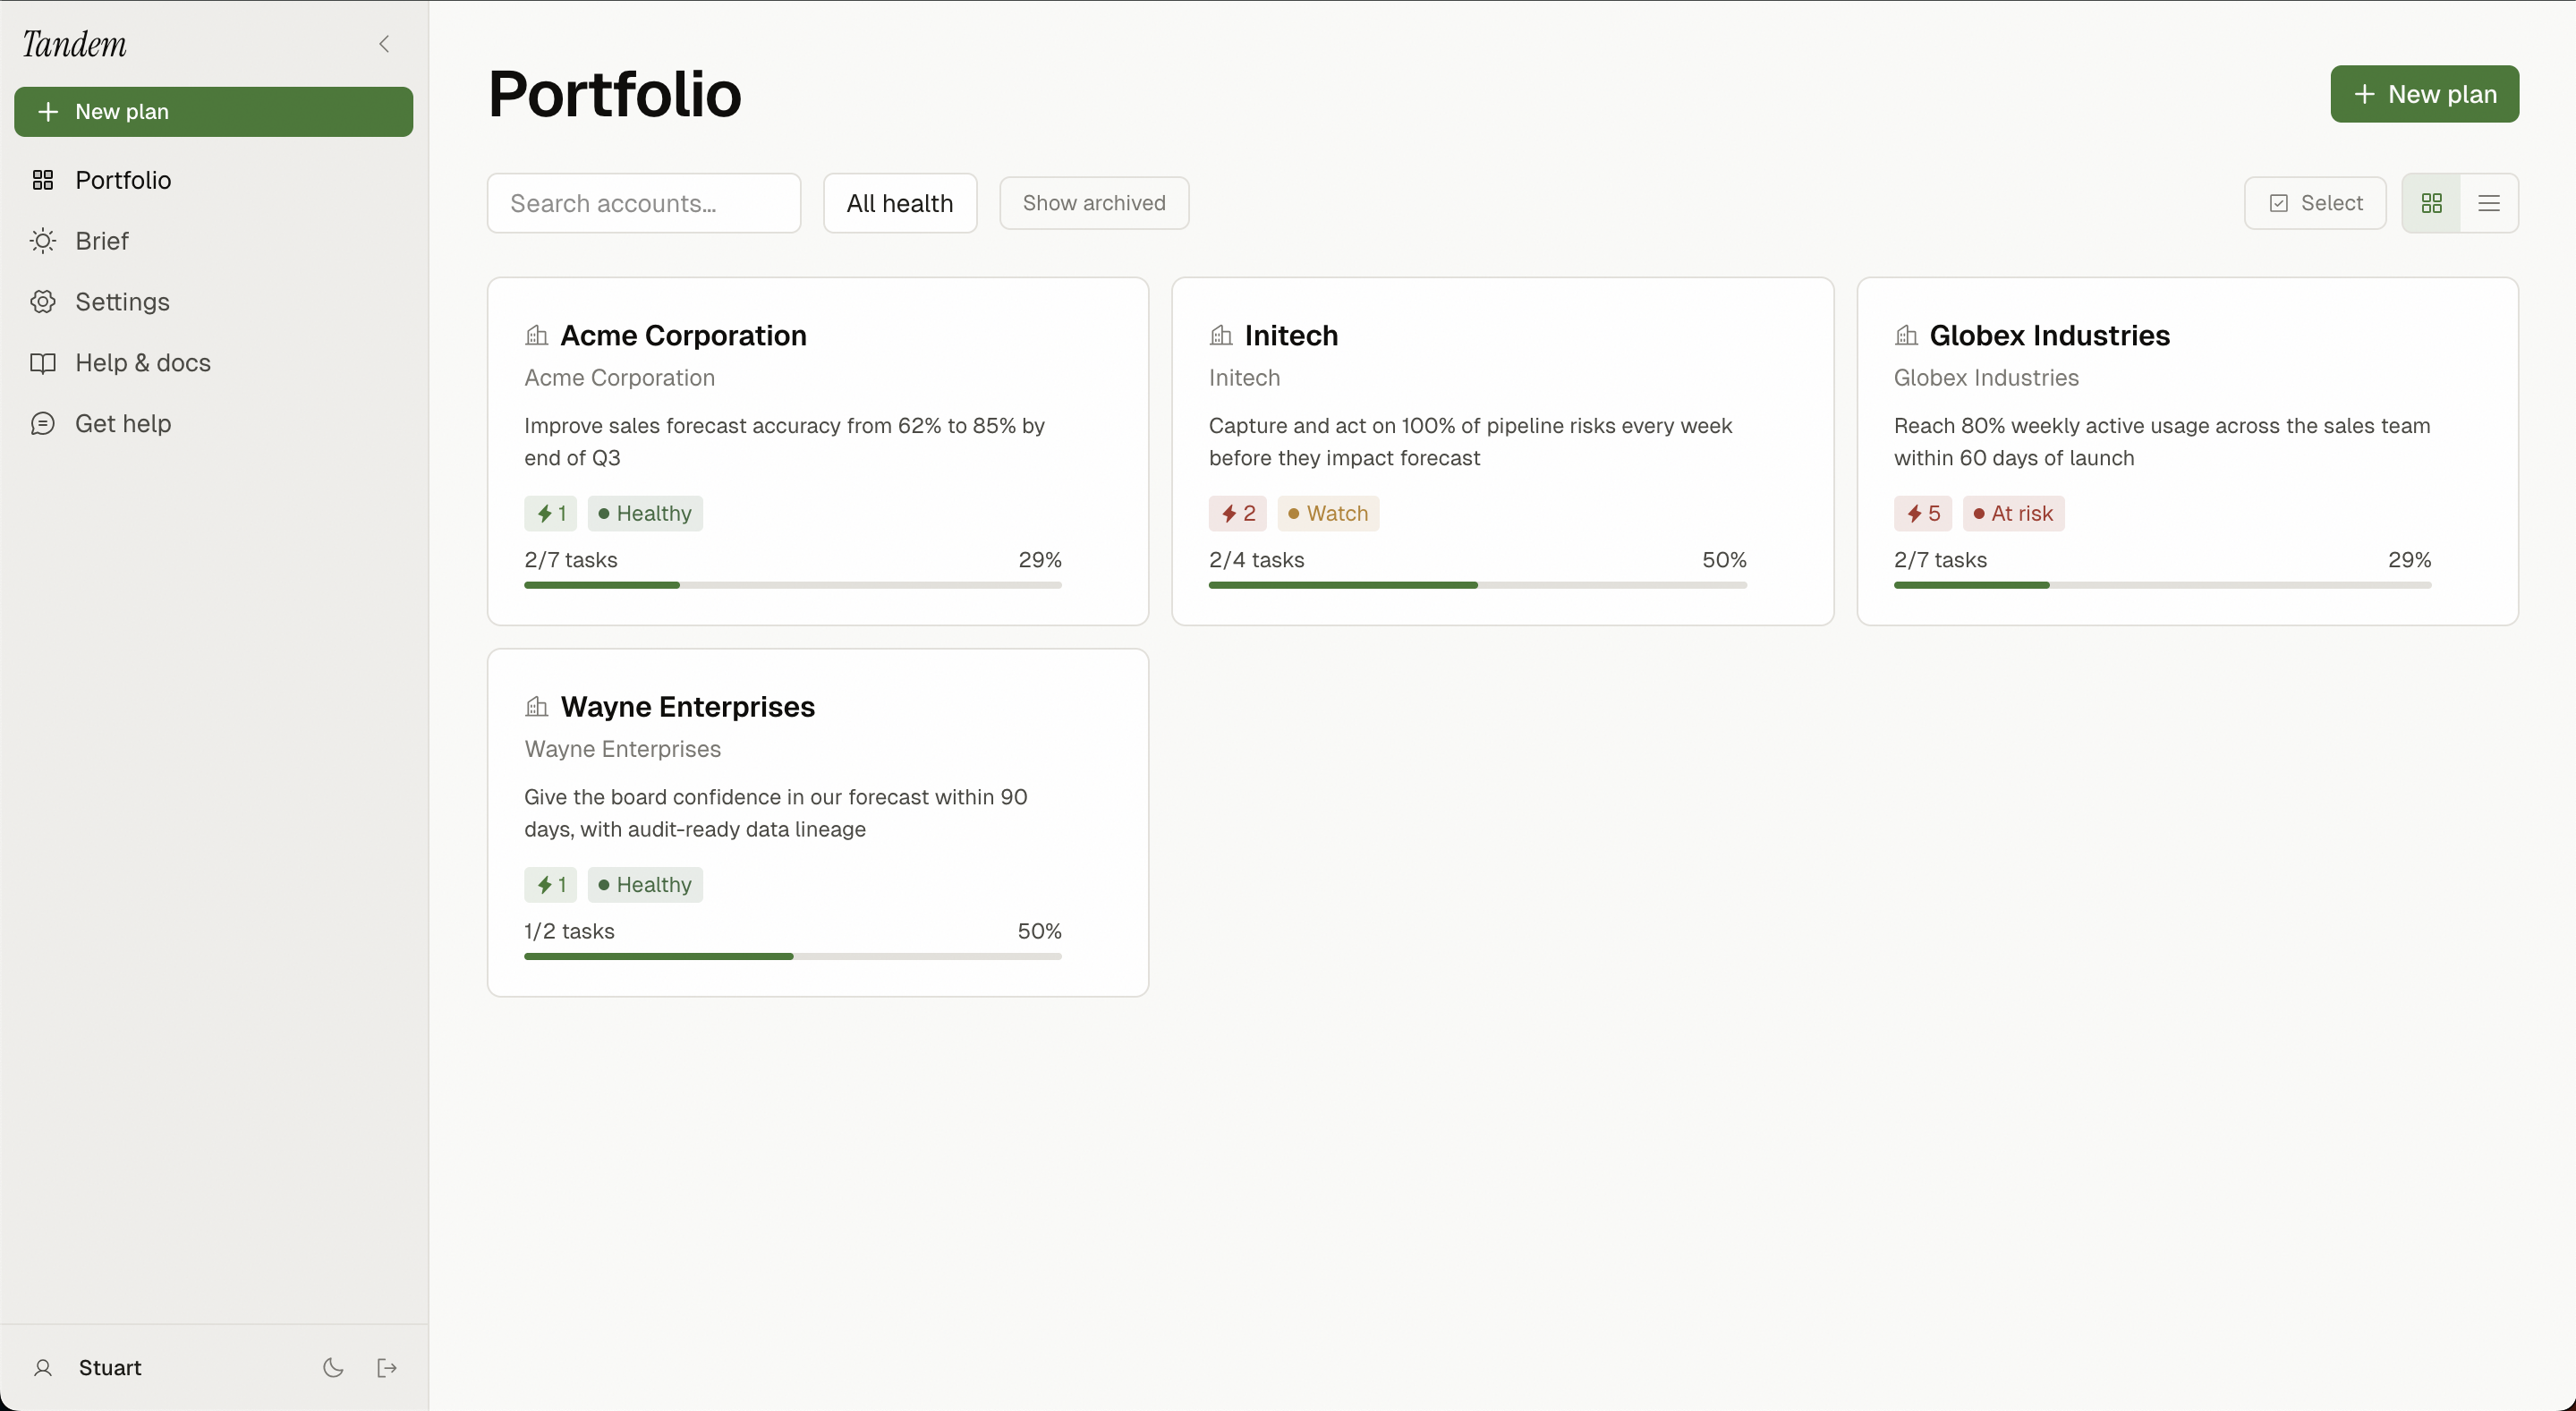The height and width of the screenshot is (1411, 2576).
Task: Create a plan with top-right New plan button
Action: 2424,94
